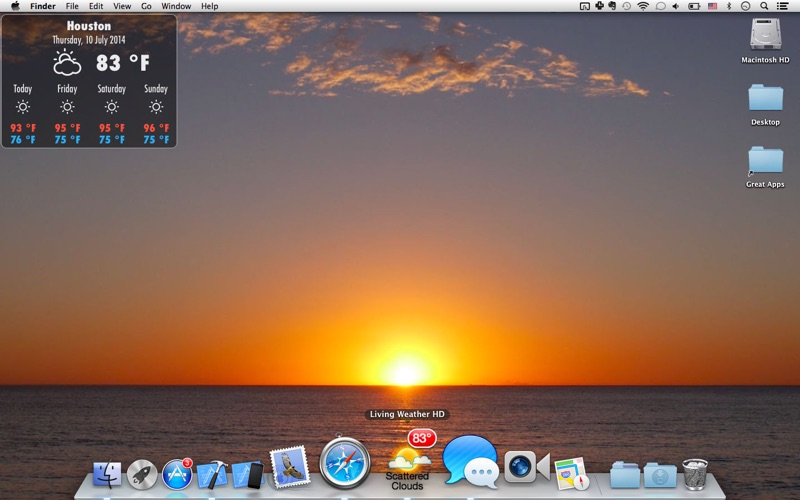
Task: Open the Wi-Fi status menu
Action: click(643, 6)
